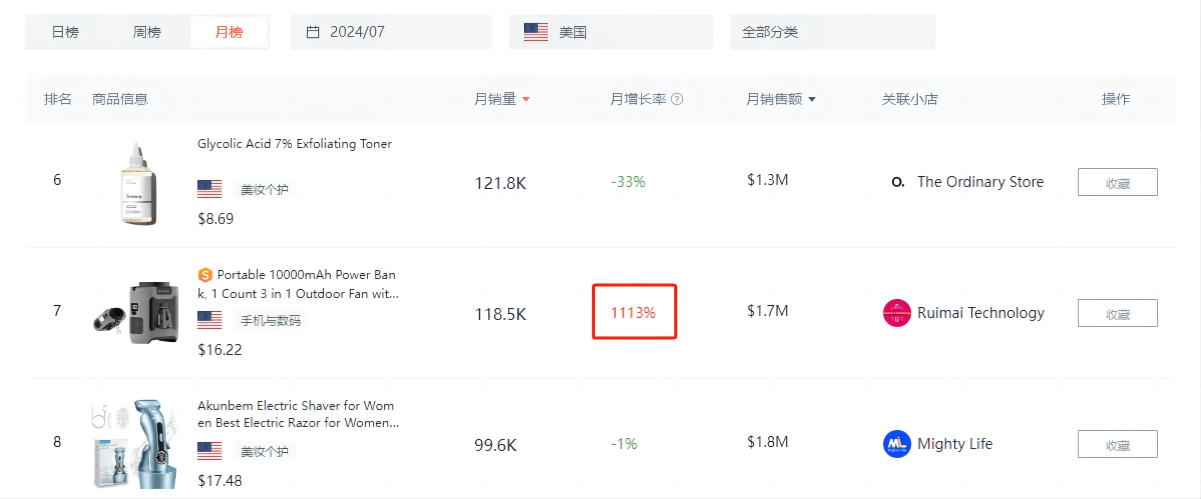Click the 月销量 sort arrow
Image resolution: width=1201 pixels, height=499 pixels.
coord(526,99)
